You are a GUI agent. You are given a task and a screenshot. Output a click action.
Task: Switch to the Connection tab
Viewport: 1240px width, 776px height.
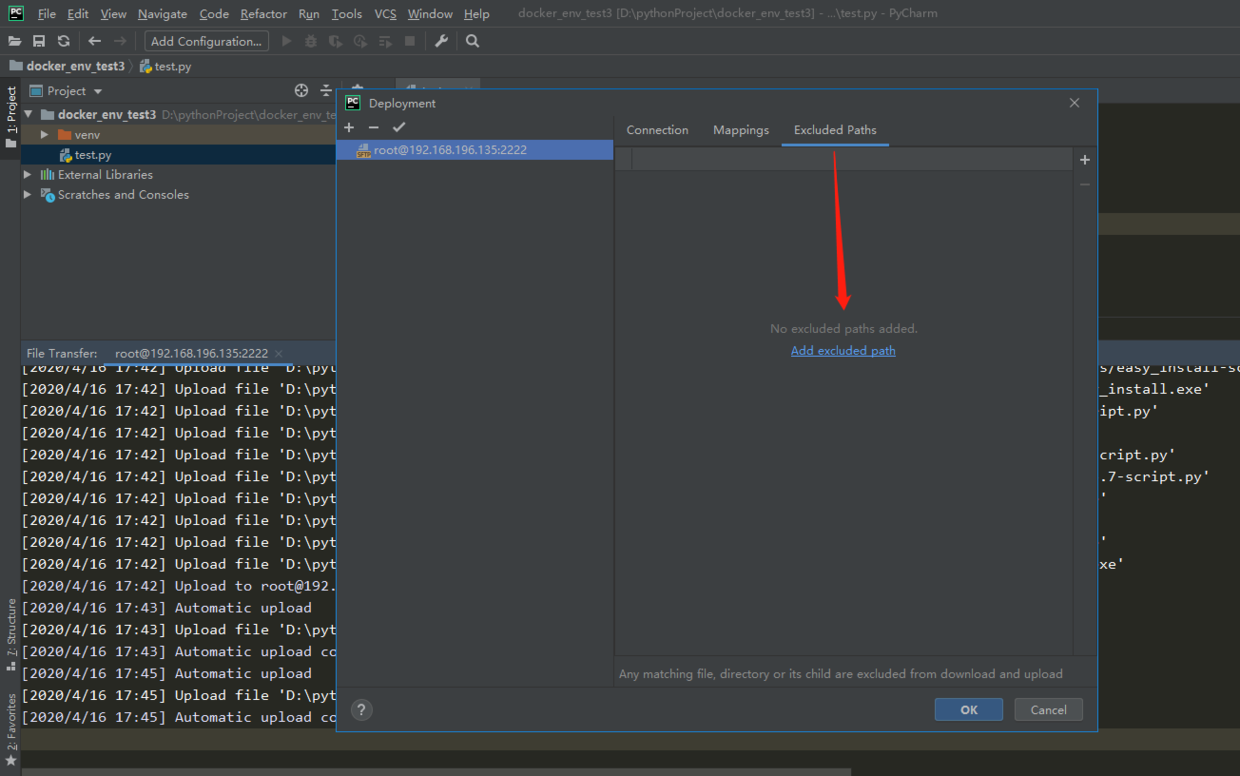(x=657, y=130)
